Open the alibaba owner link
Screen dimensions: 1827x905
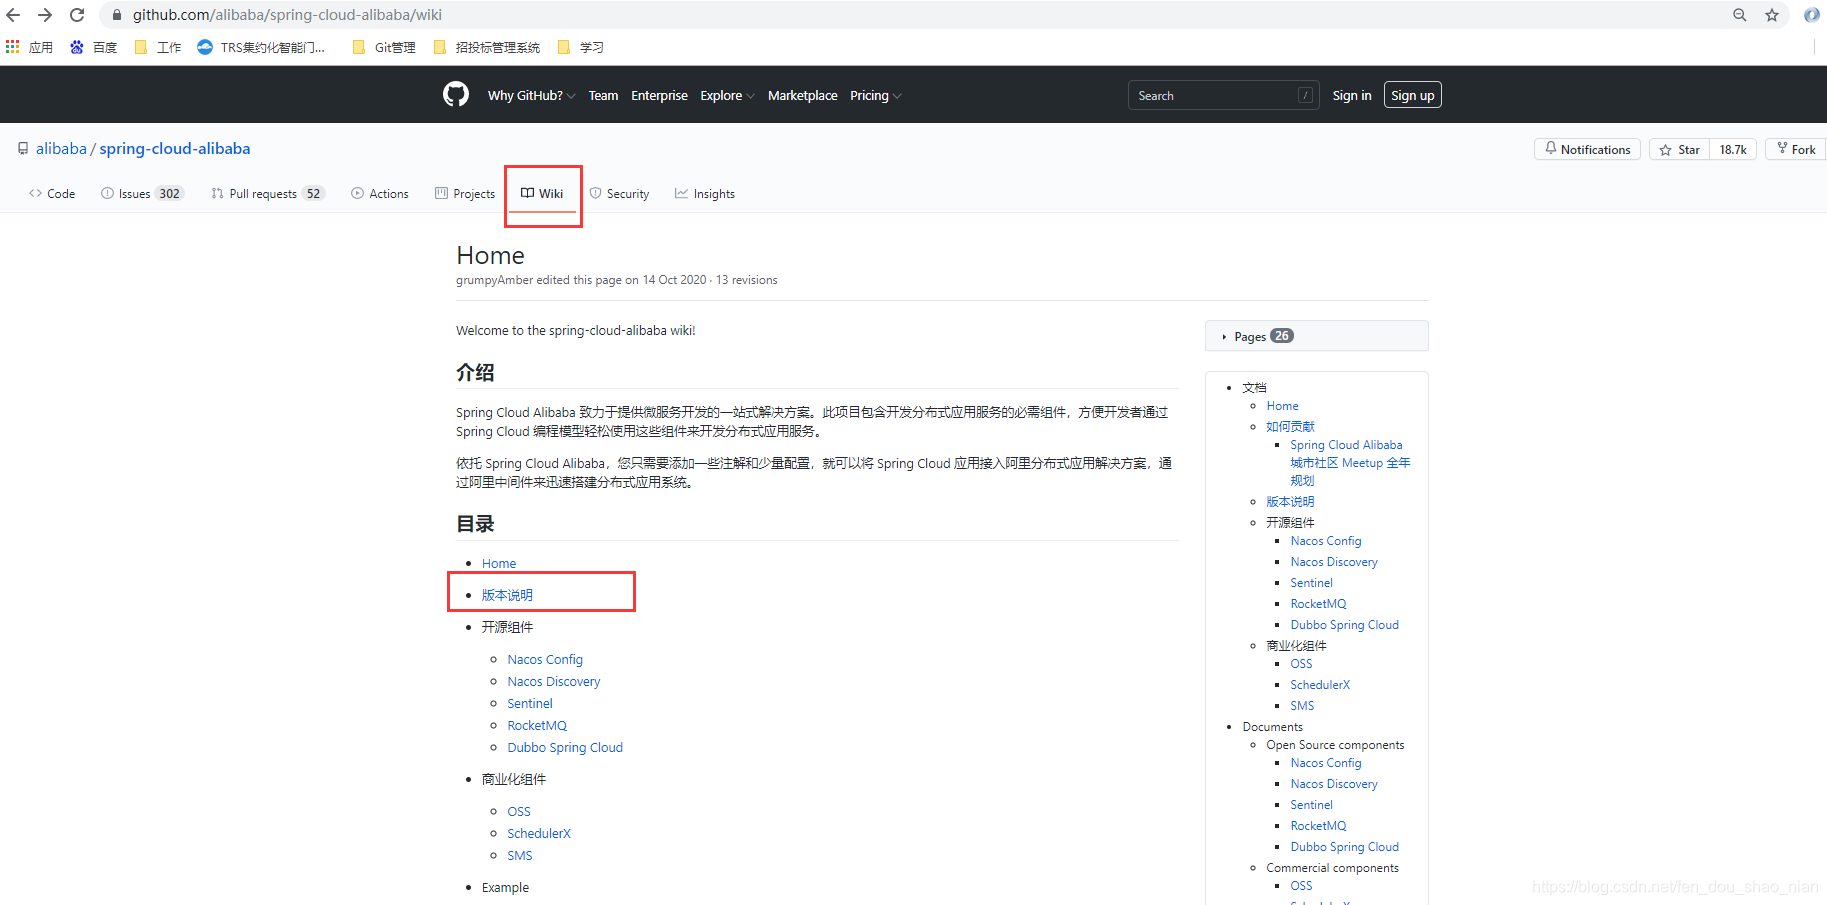click(x=61, y=149)
